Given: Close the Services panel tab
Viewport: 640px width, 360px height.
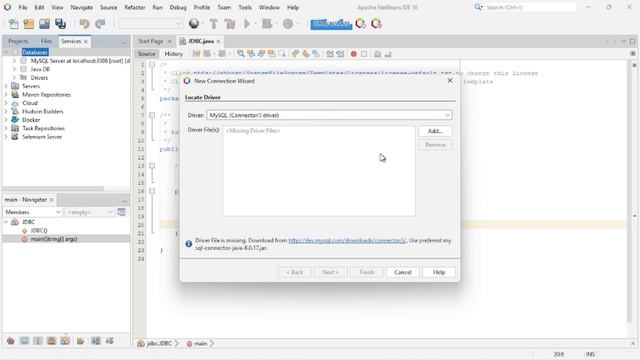Looking at the screenshot, I should (x=86, y=41).
